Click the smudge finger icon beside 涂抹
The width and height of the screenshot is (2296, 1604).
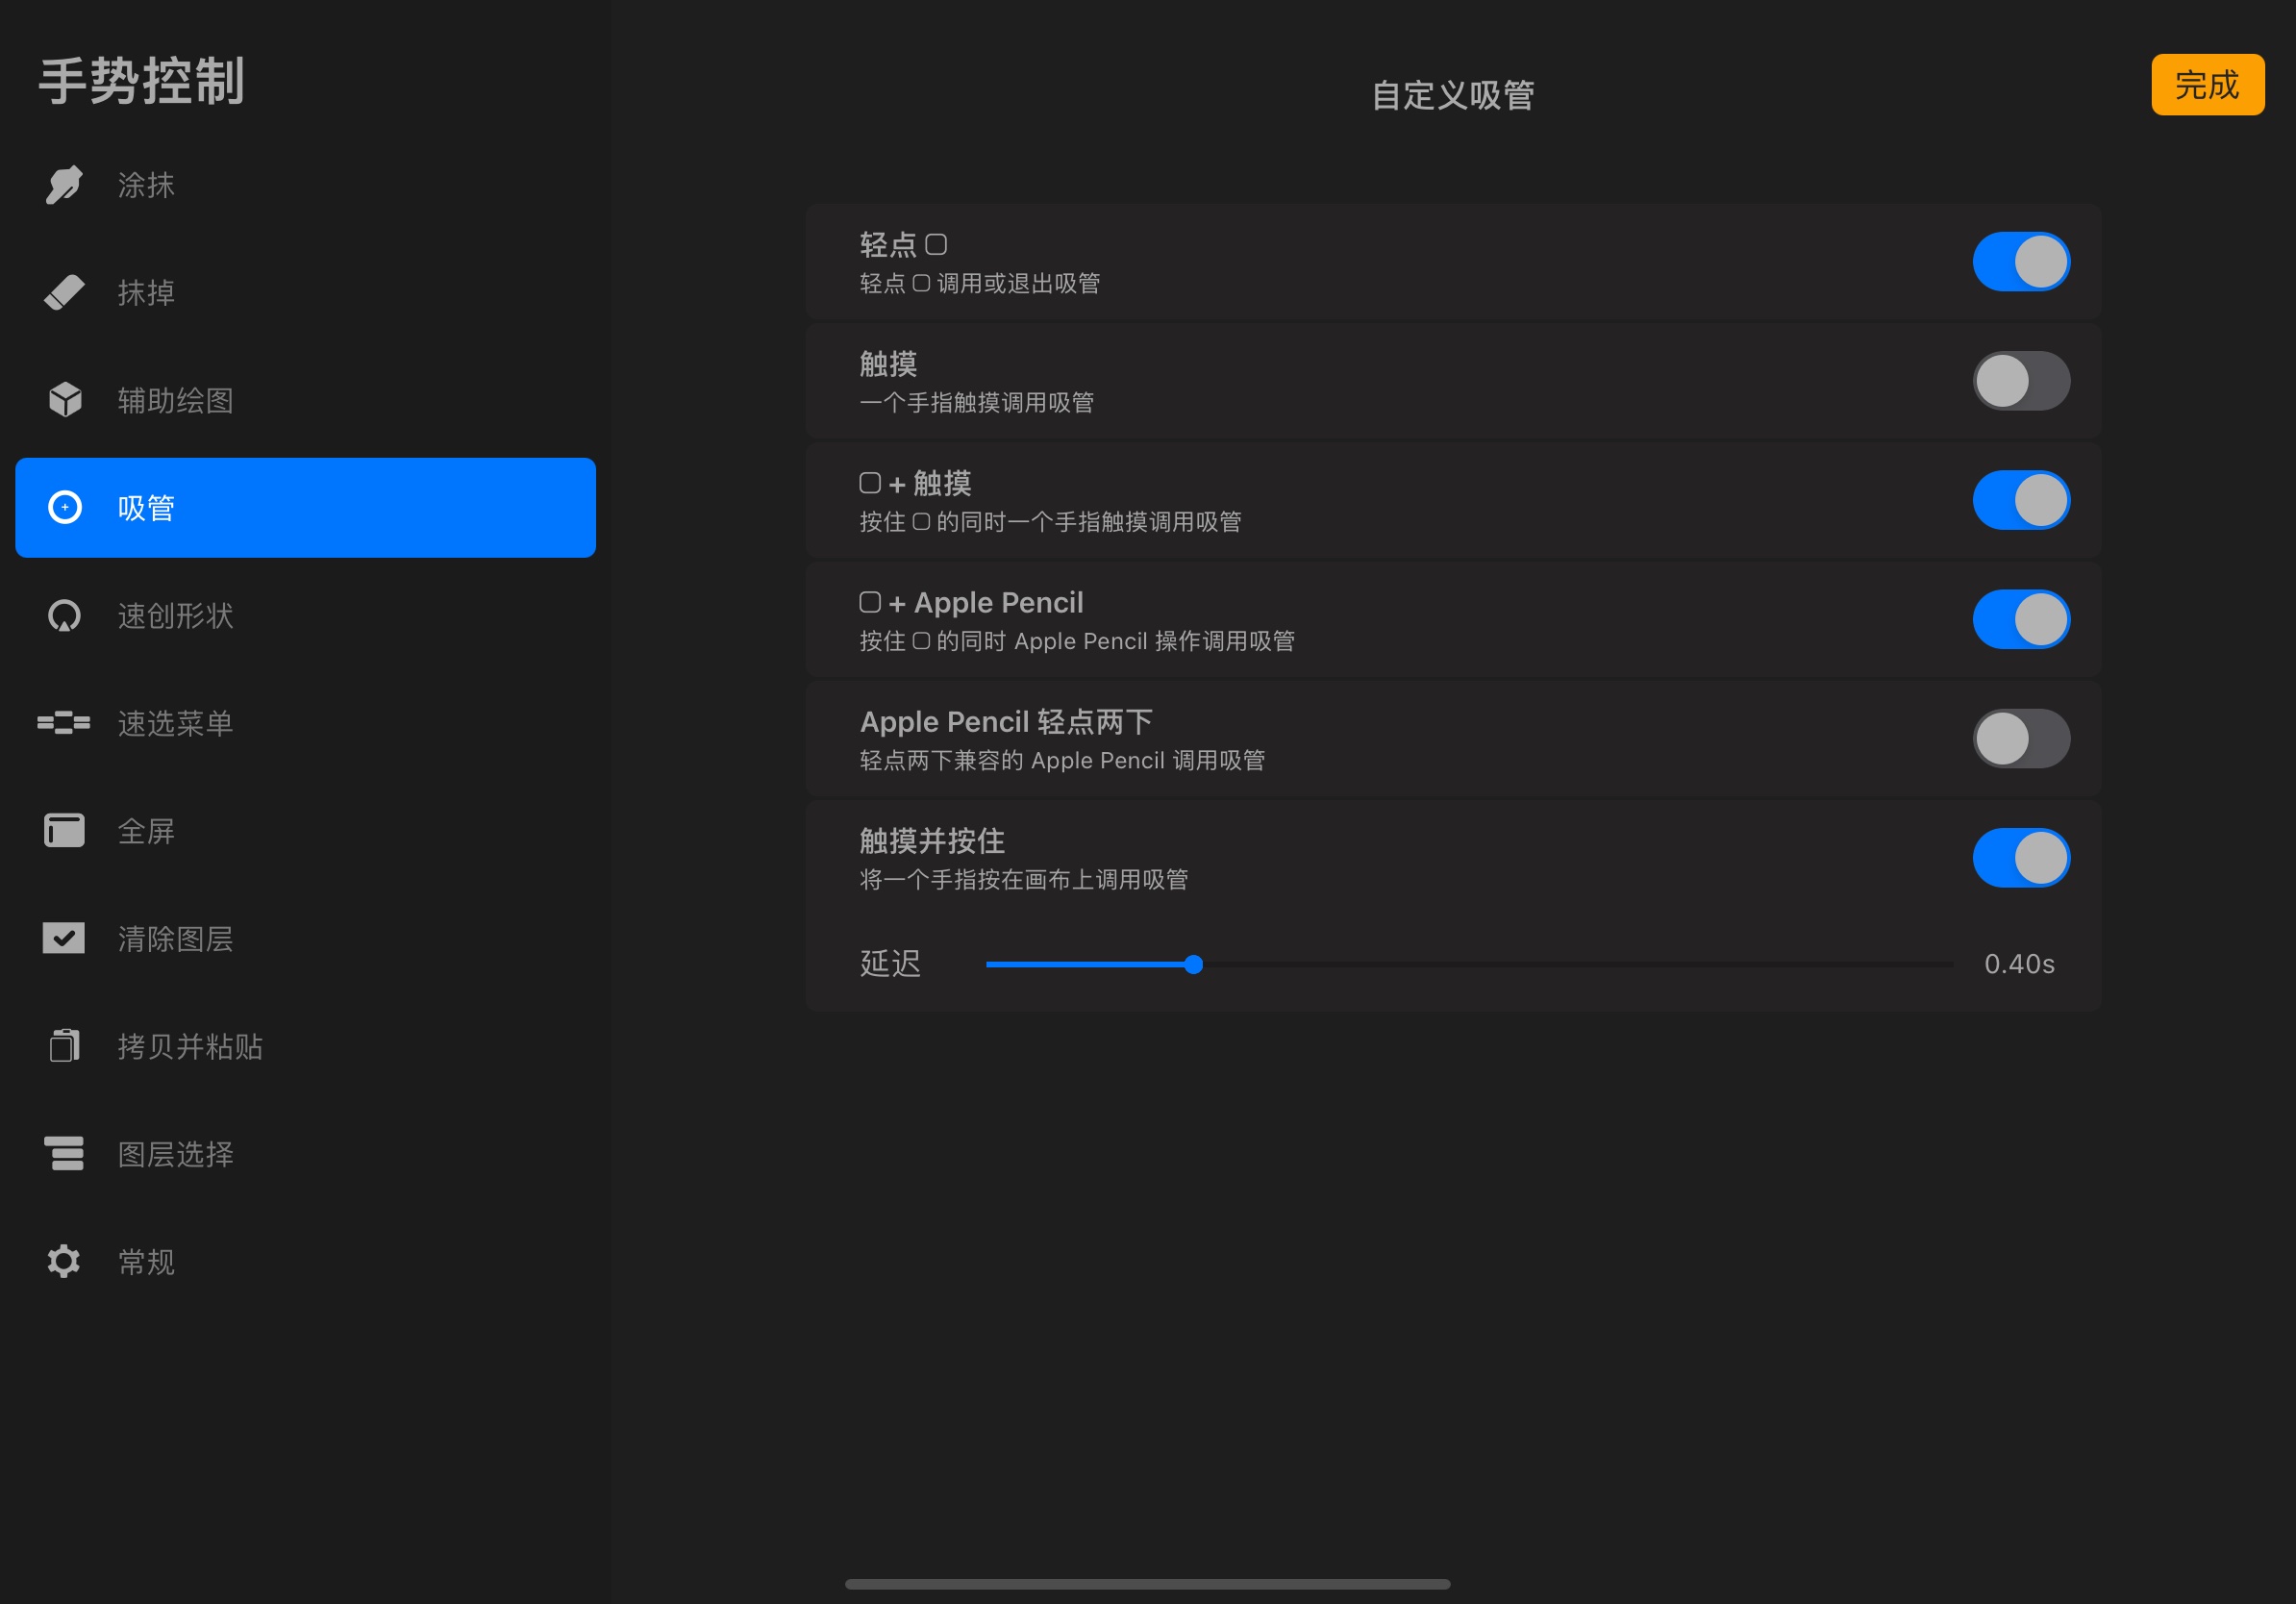[x=64, y=185]
